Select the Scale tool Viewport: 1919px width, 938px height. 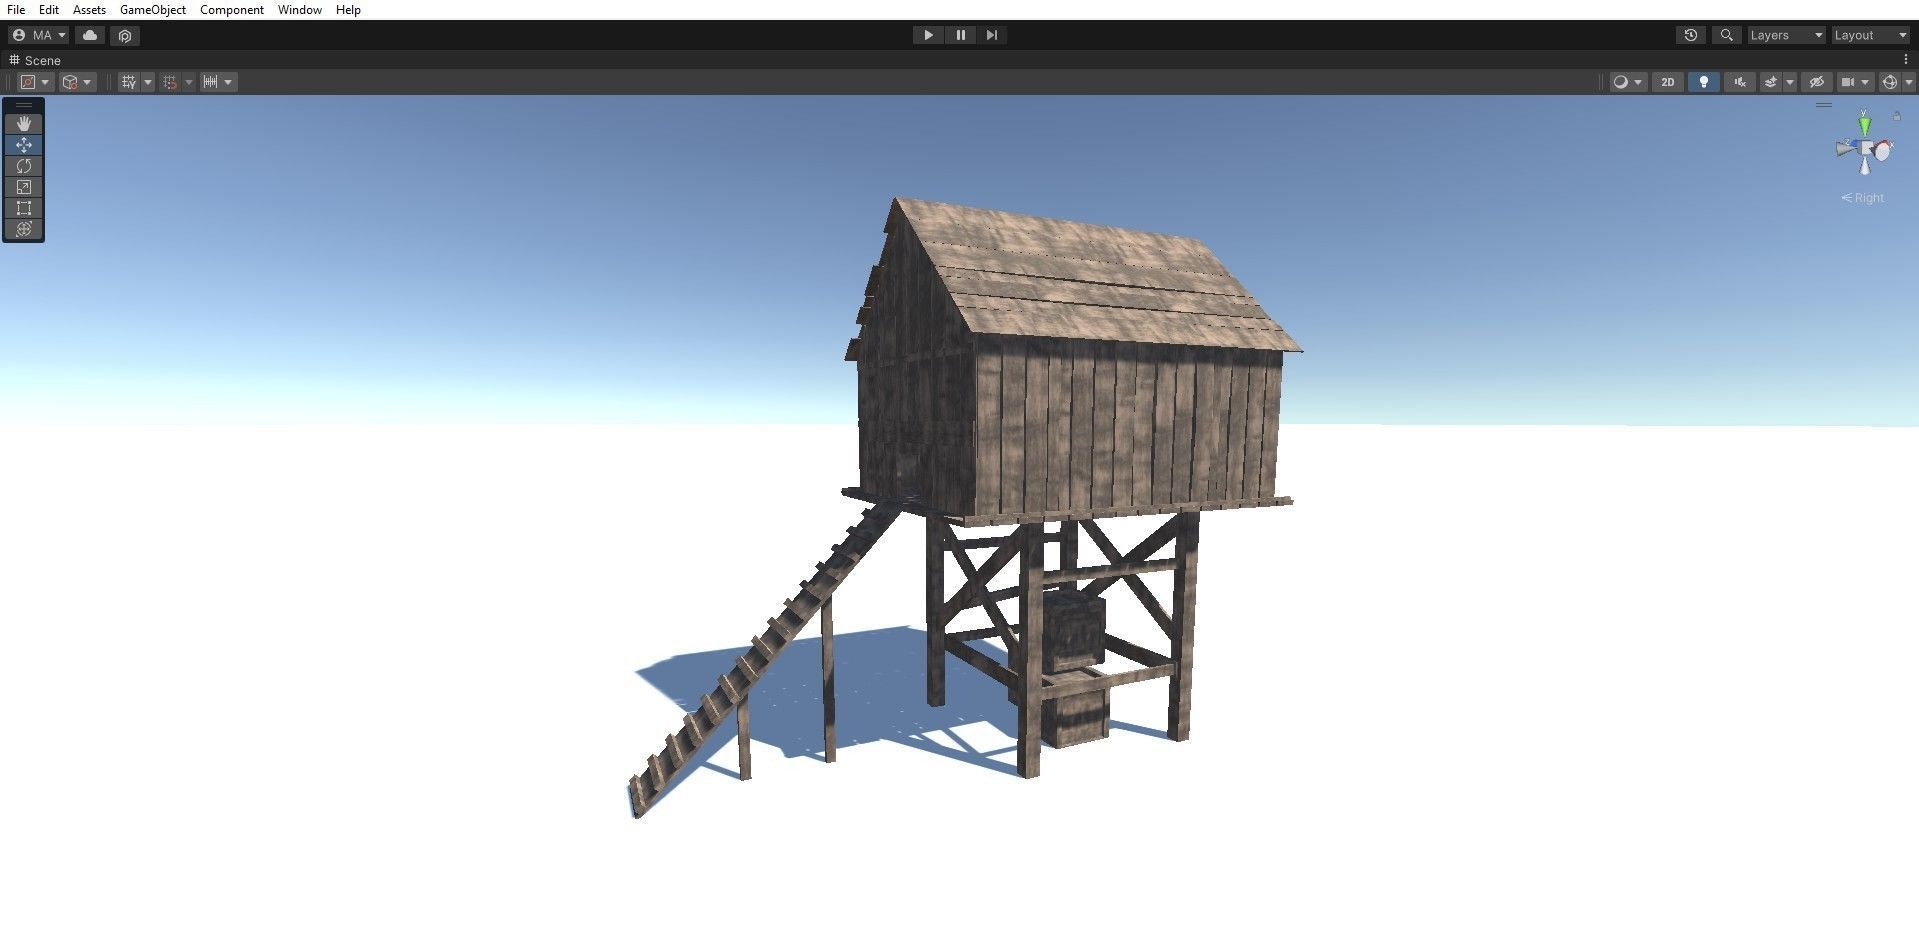(24, 187)
